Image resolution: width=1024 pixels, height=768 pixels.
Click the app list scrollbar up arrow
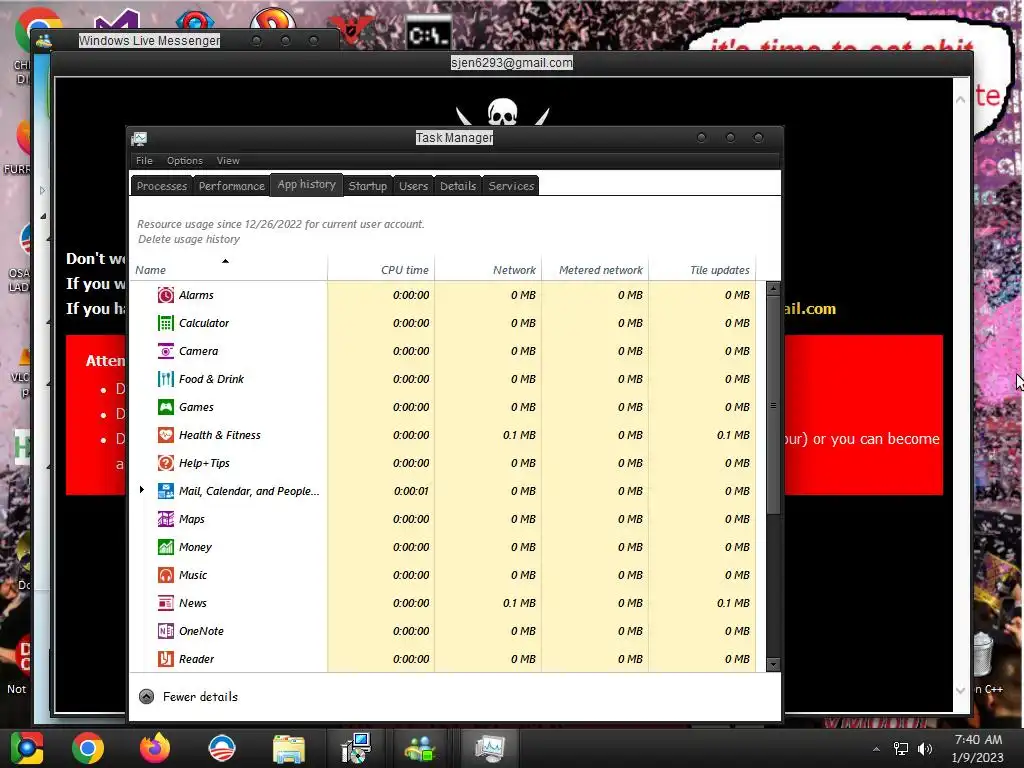[773, 288]
